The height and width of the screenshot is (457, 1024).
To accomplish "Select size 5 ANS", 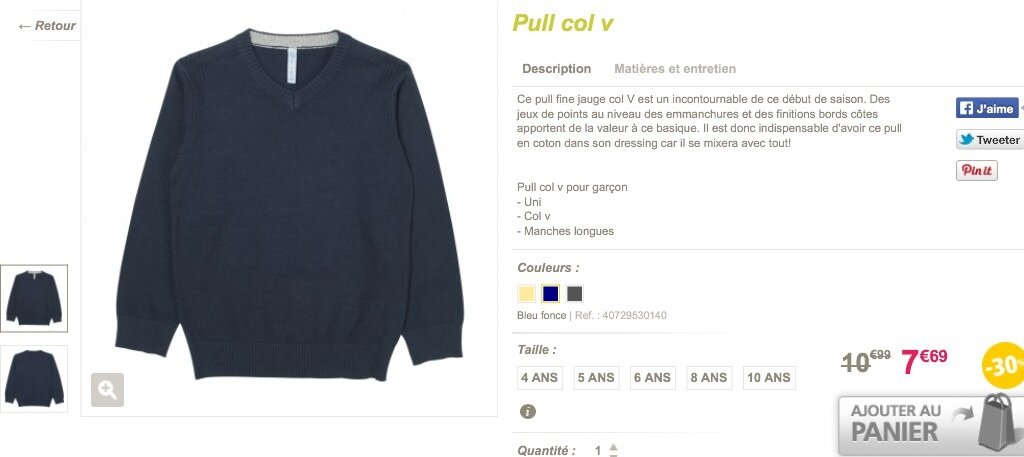I will click(596, 378).
